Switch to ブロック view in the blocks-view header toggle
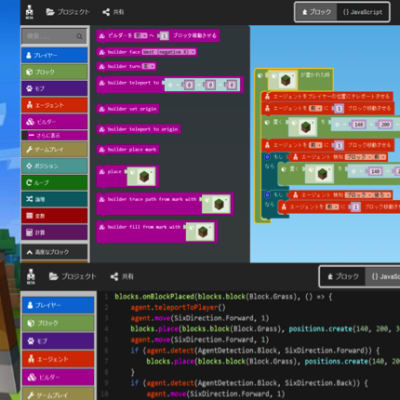 click(x=317, y=12)
